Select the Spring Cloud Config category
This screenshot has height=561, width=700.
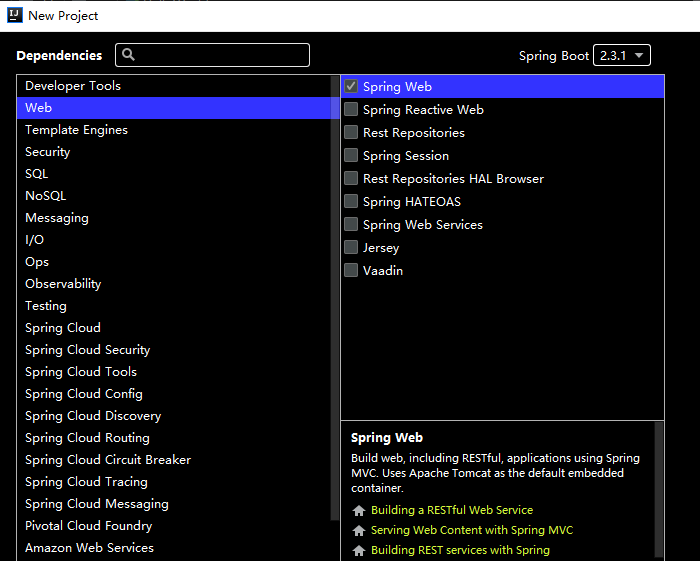point(174,394)
